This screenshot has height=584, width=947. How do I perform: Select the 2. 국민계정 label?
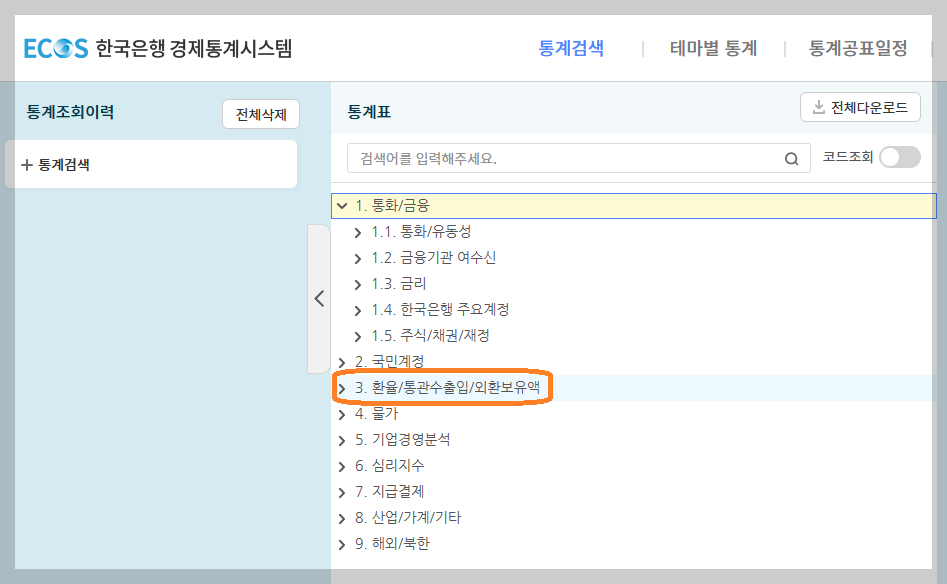tap(390, 362)
